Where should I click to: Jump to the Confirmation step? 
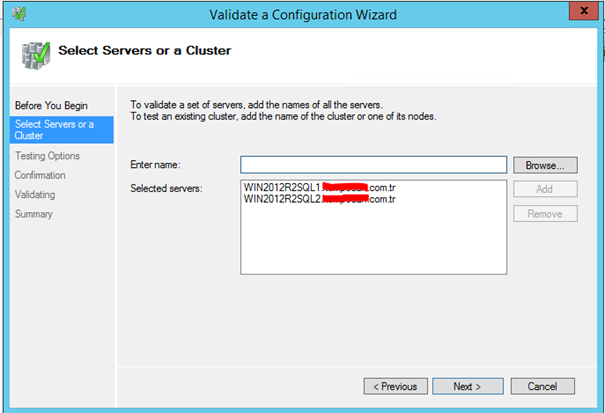(x=40, y=175)
